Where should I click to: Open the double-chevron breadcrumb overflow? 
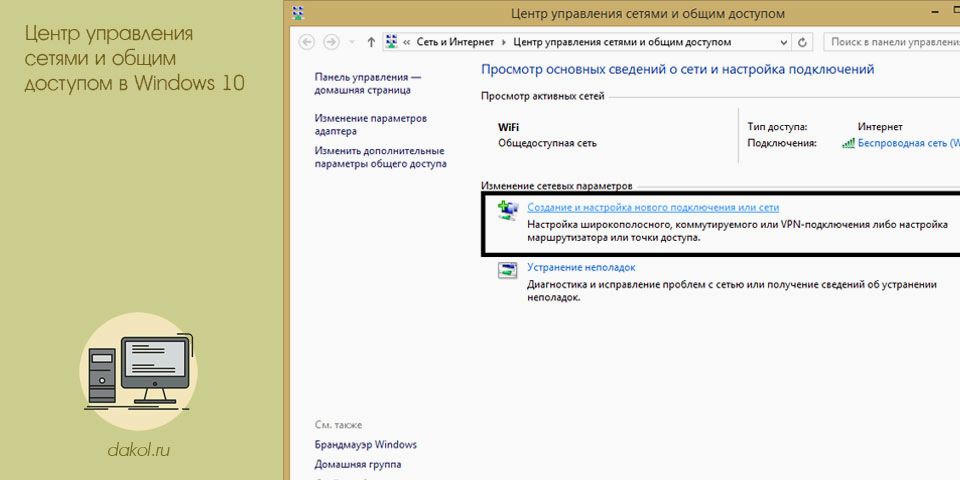[x=407, y=42]
